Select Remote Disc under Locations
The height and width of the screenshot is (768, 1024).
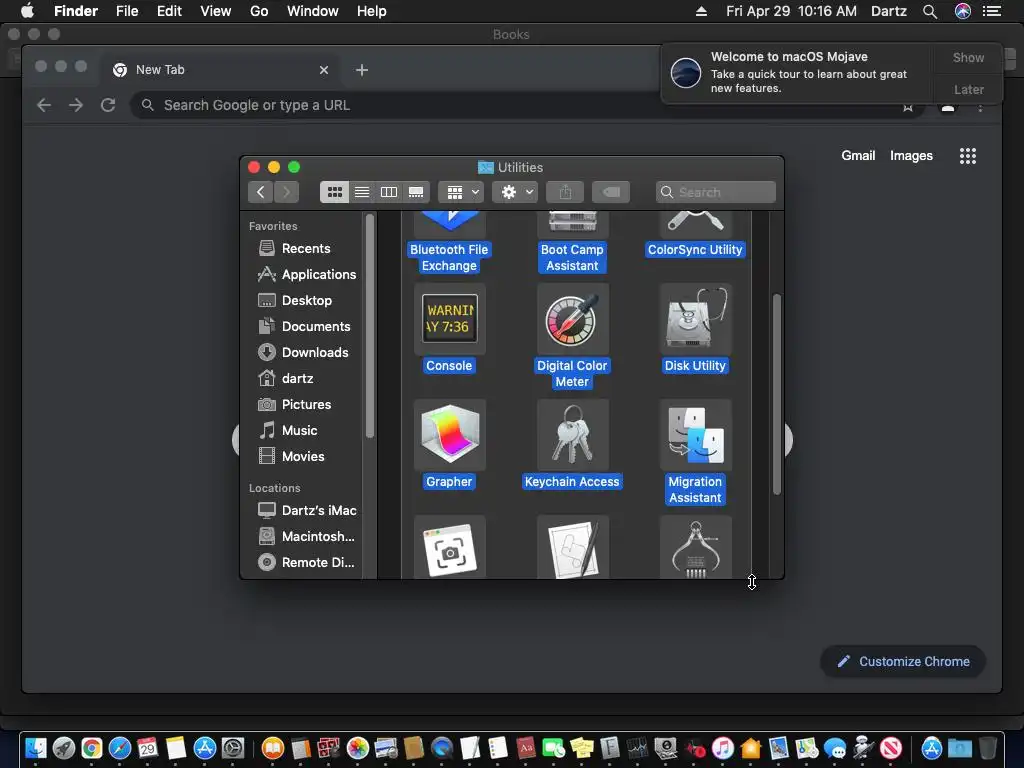click(306, 562)
